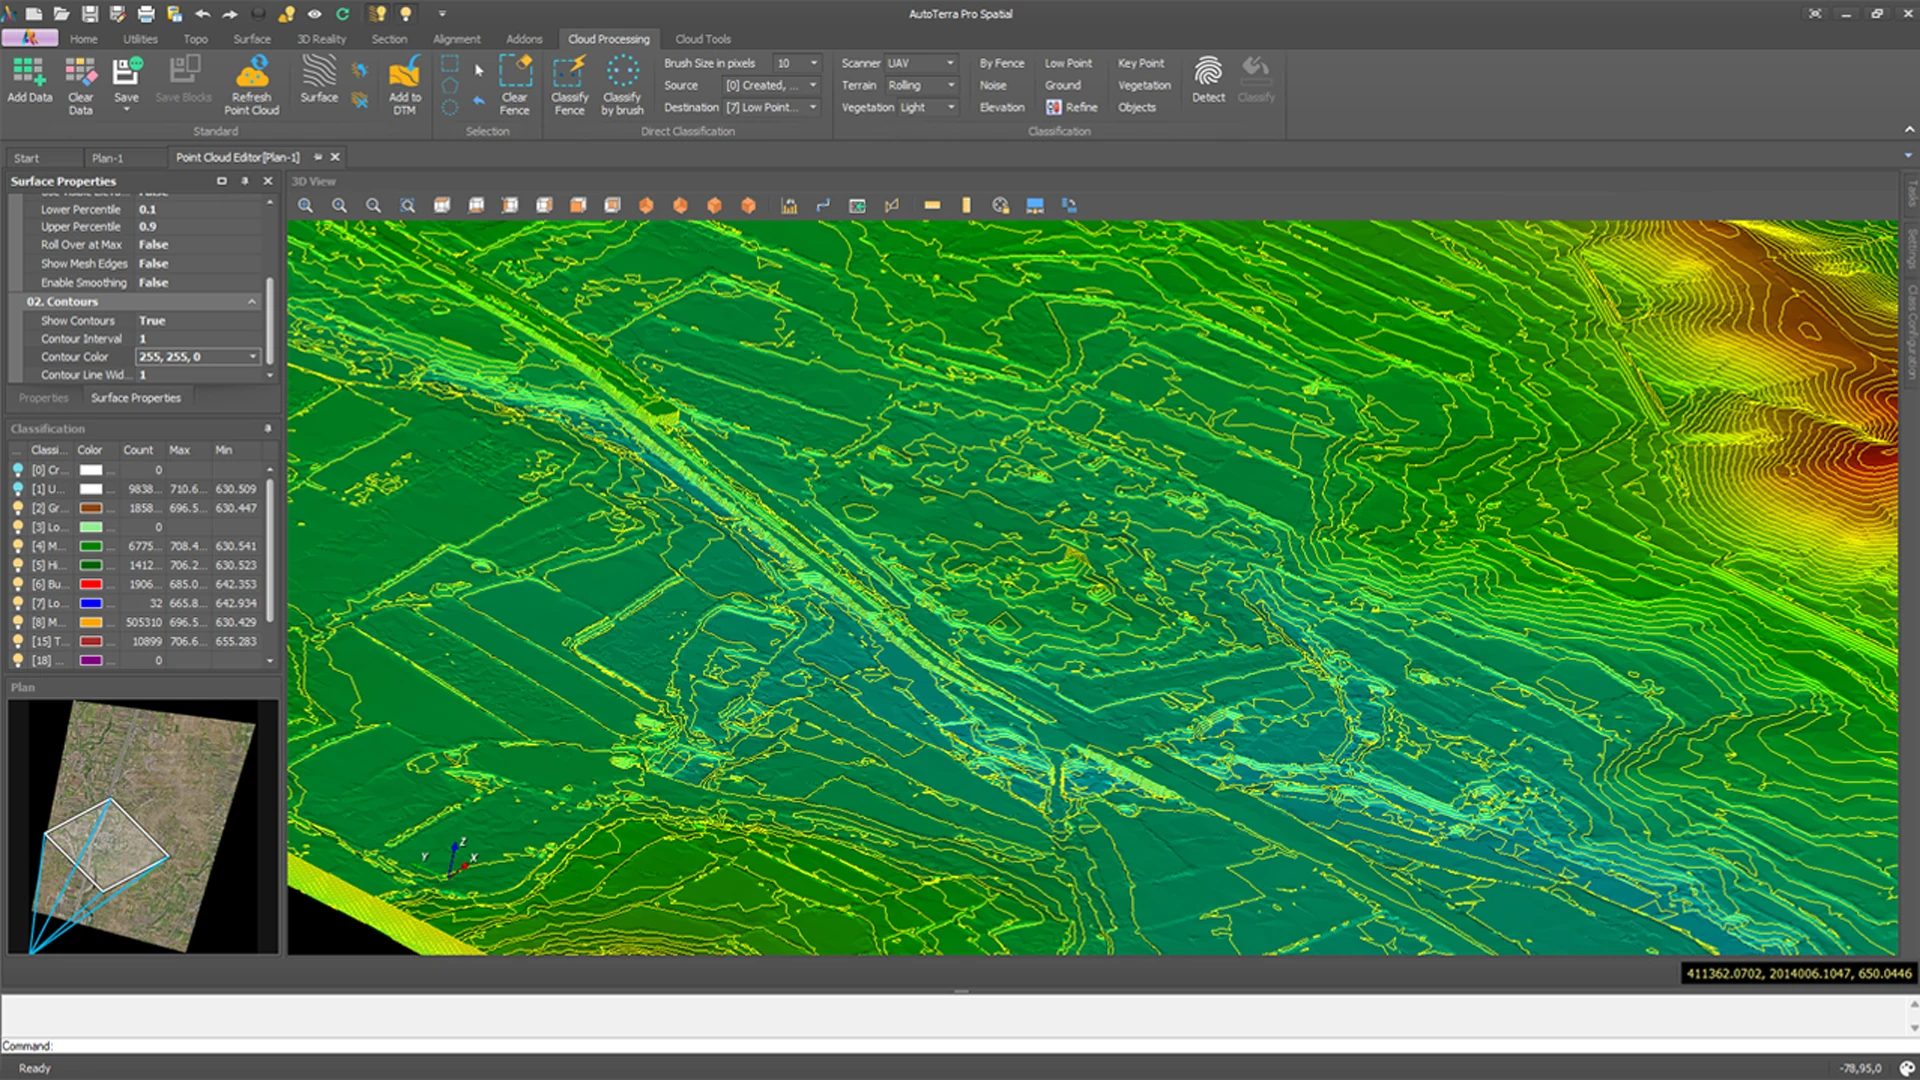Click the blue color swatch for class [7]
The width and height of the screenshot is (1920, 1080).
(91, 603)
